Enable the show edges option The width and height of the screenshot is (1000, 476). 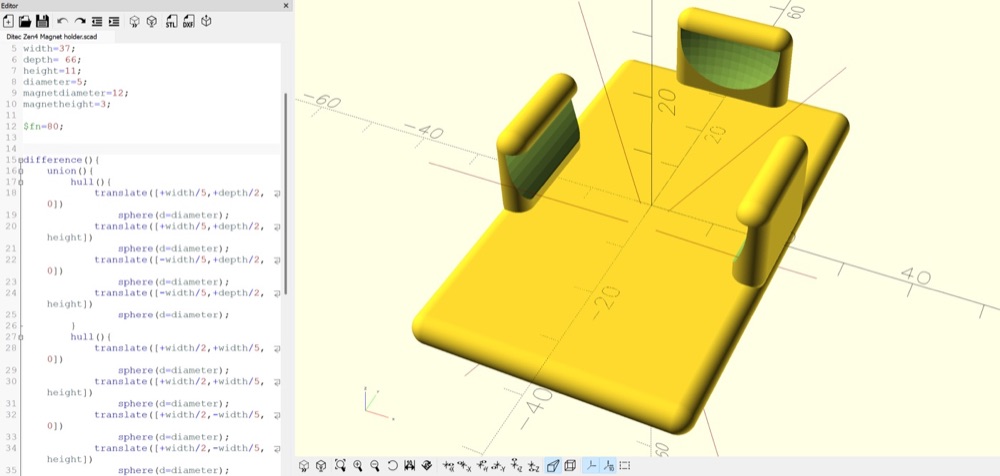[625, 466]
